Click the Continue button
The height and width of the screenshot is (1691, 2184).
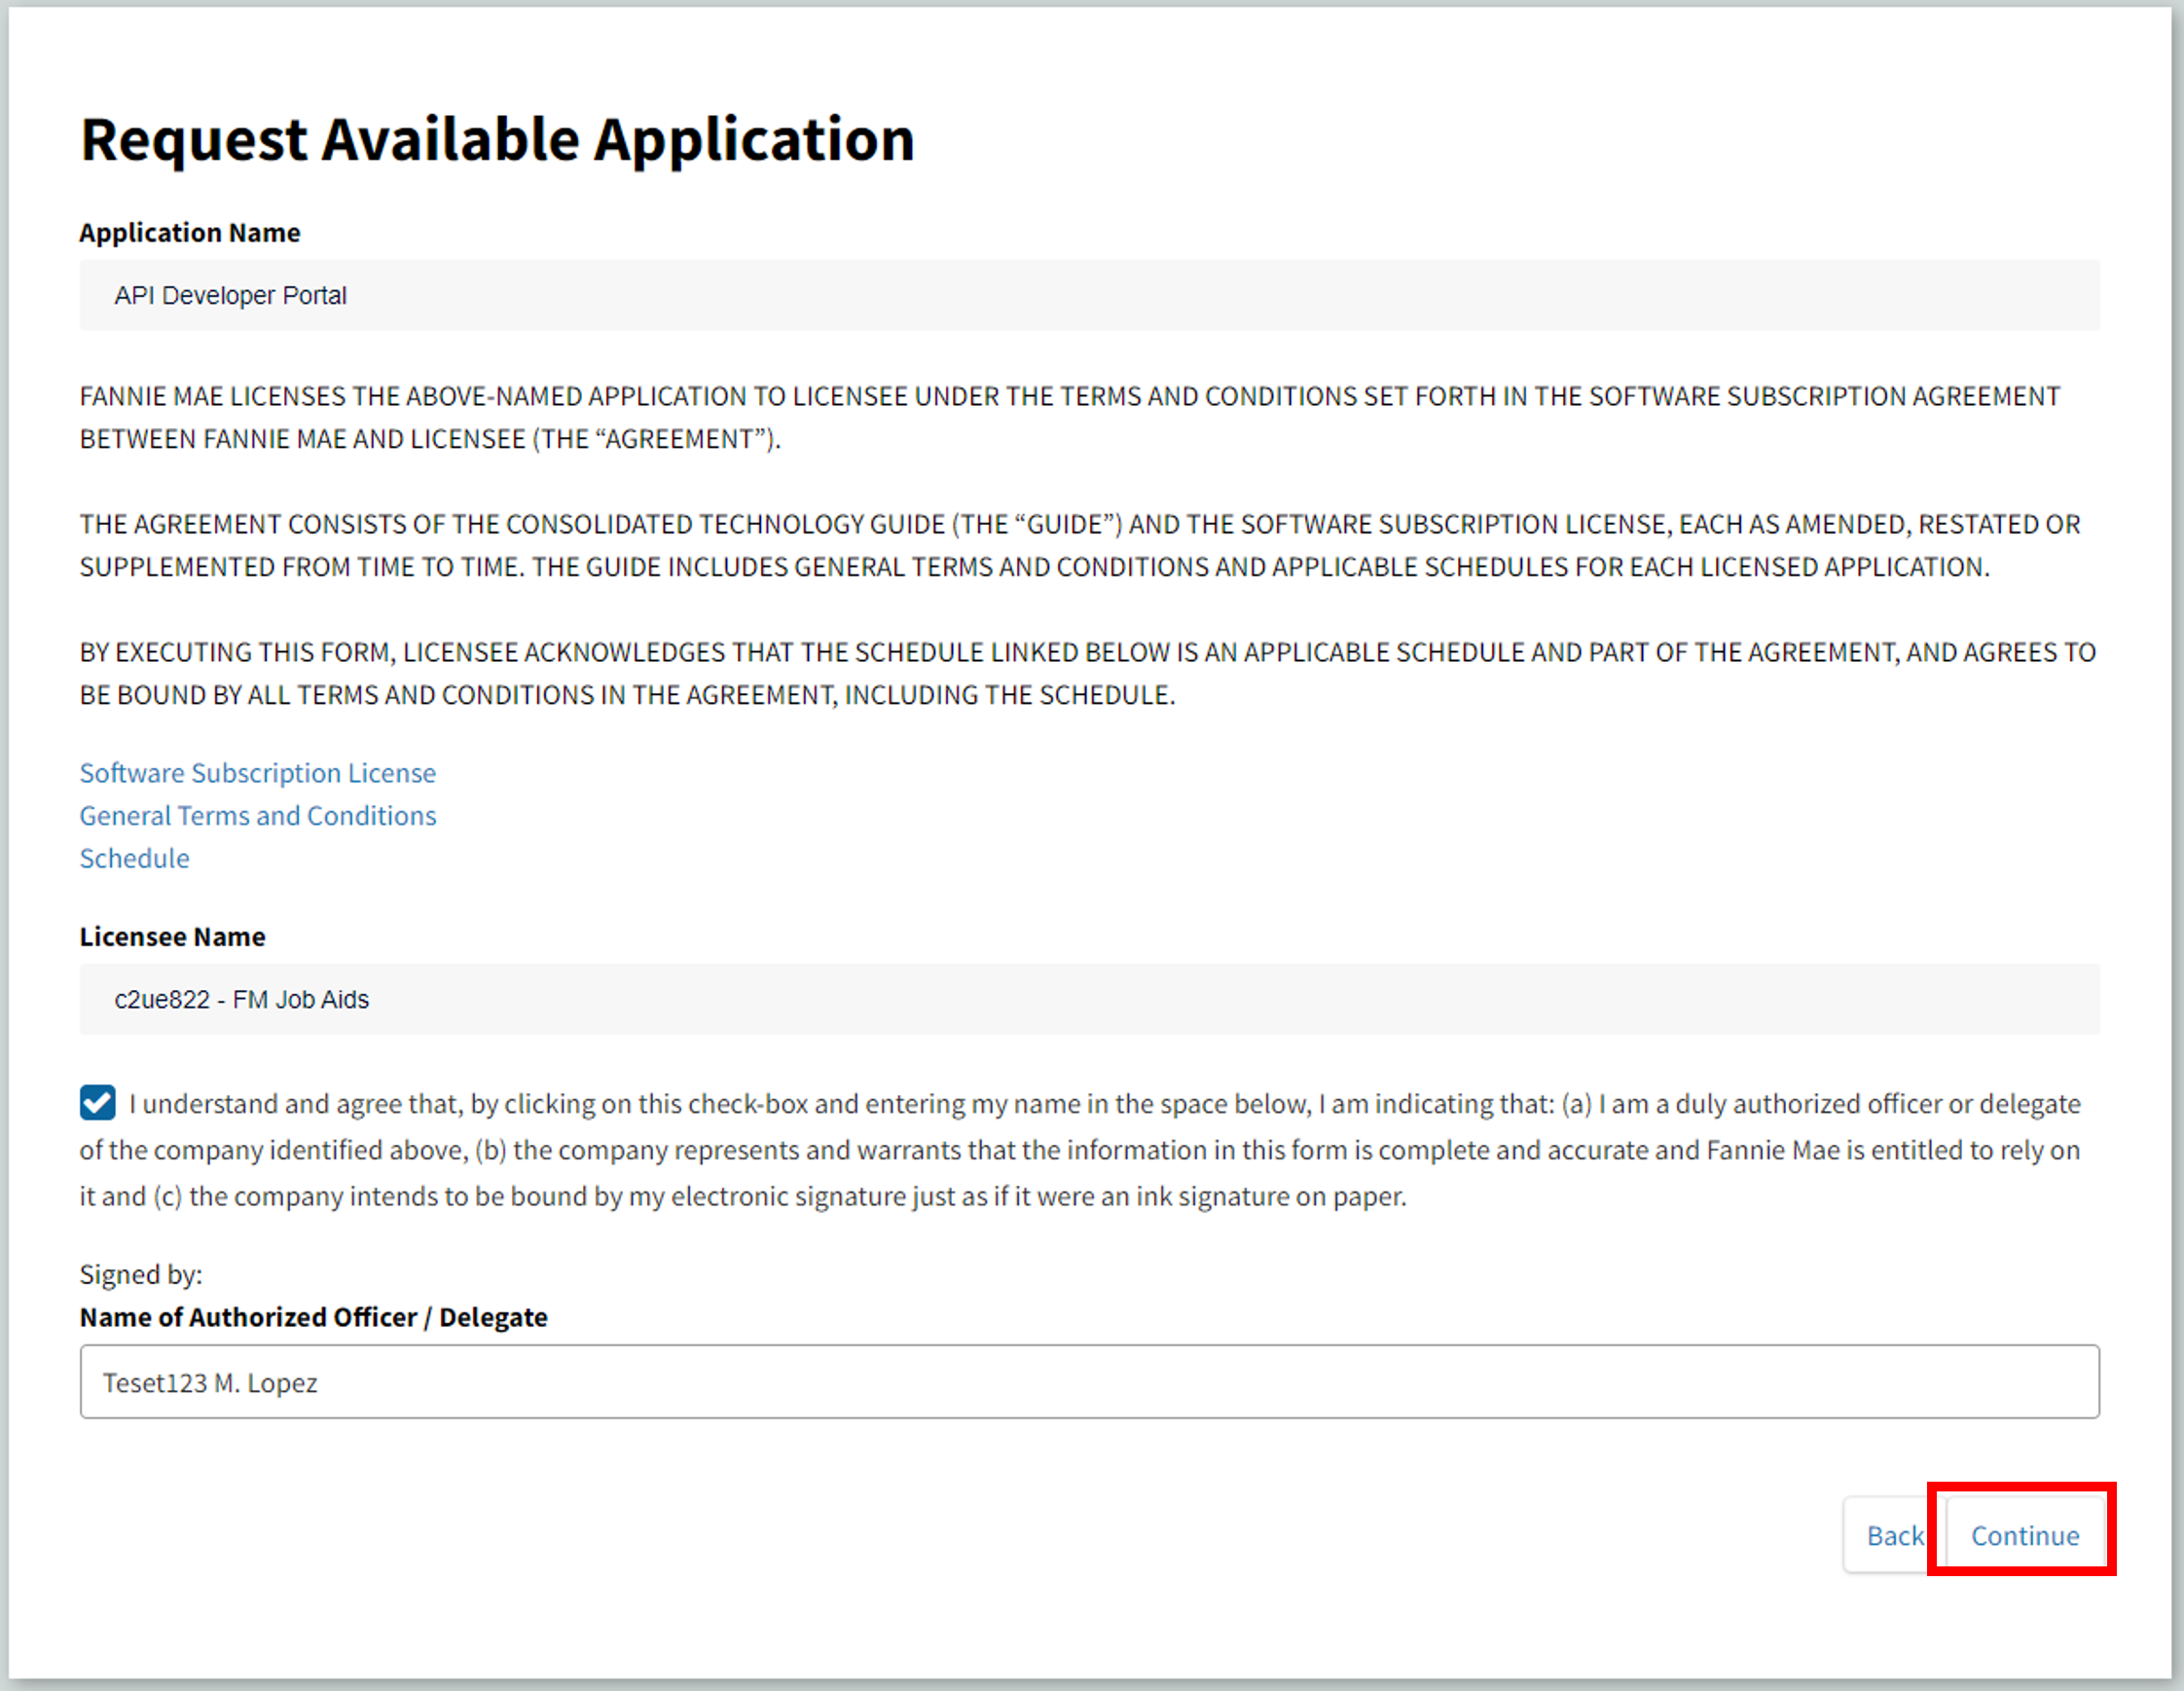tap(2024, 1535)
